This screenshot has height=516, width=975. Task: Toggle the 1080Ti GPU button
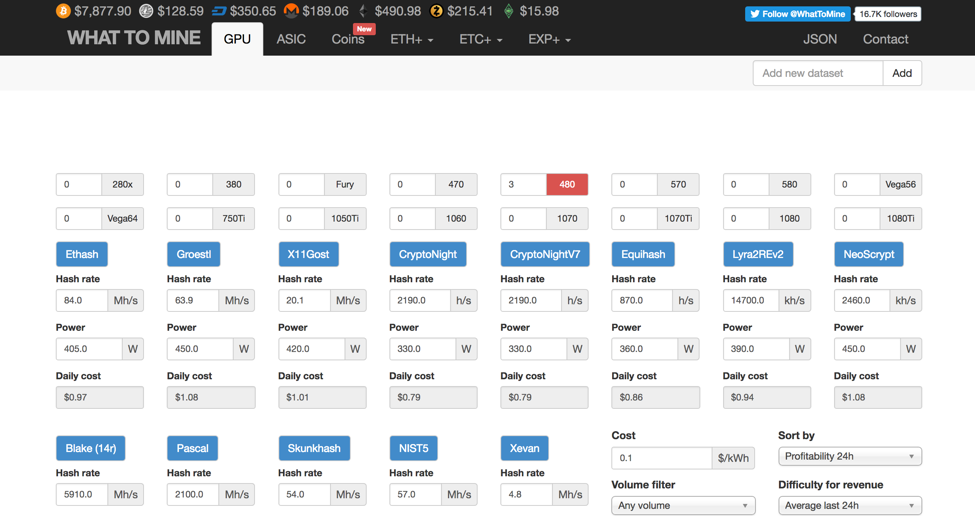click(900, 218)
